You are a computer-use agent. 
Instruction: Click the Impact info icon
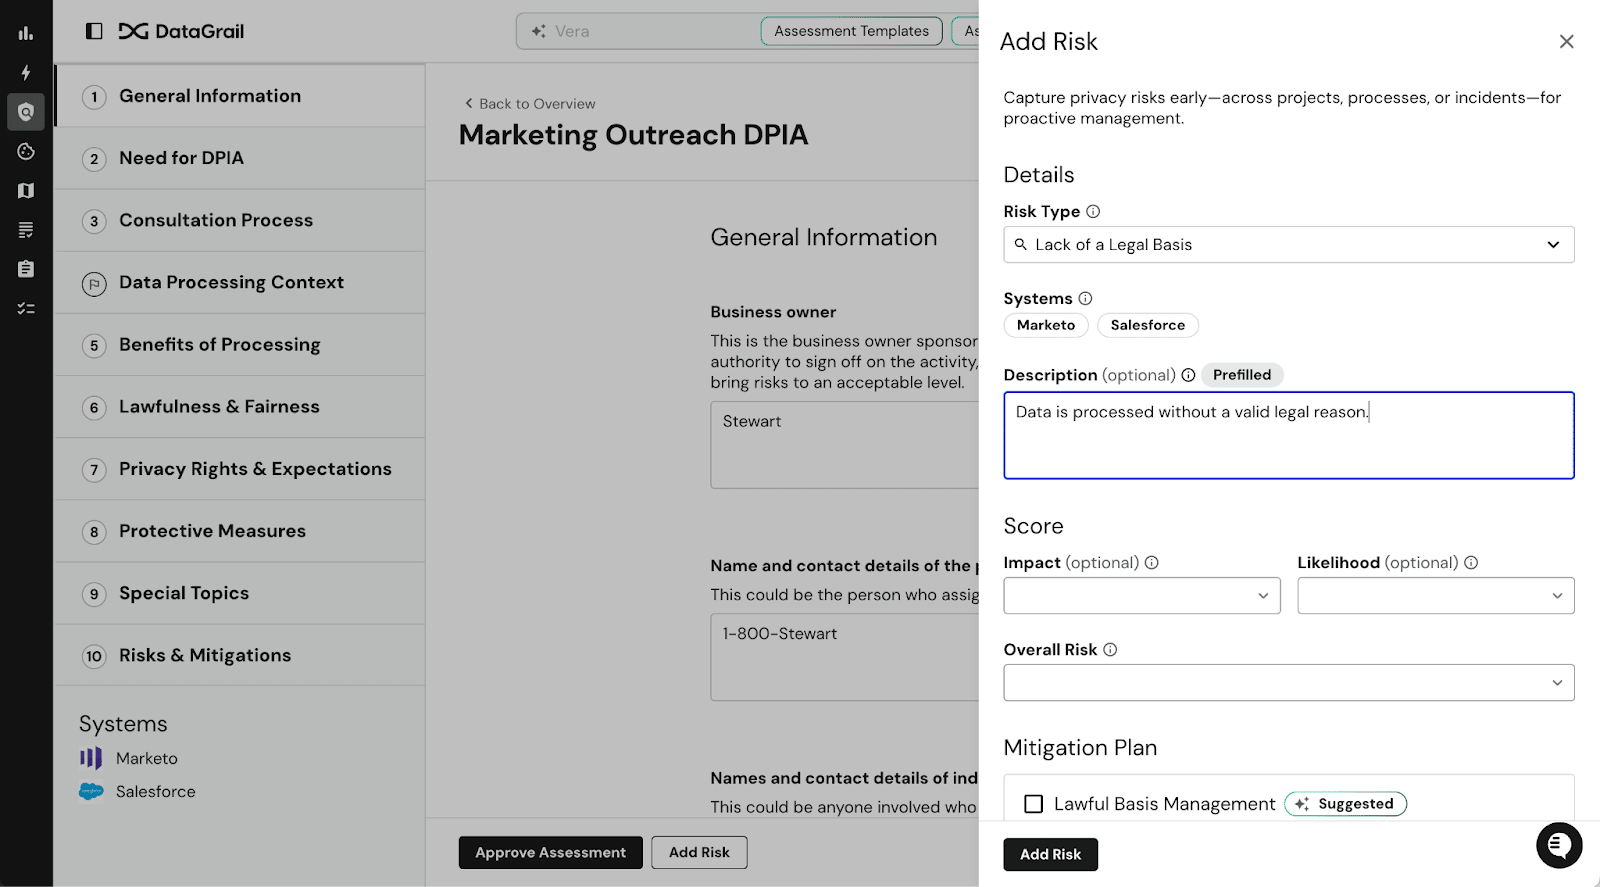1151,563
